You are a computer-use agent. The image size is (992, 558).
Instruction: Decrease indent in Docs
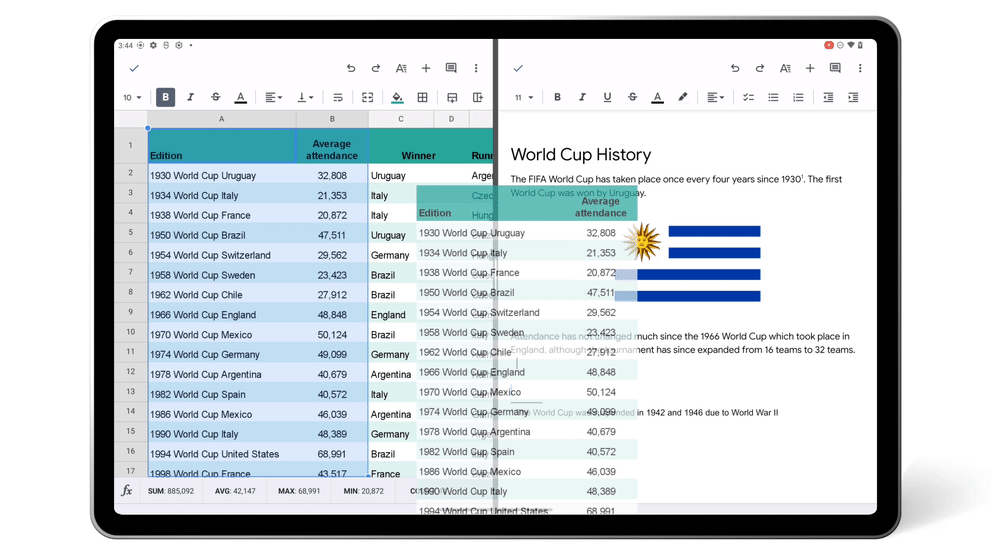pyautogui.click(x=828, y=97)
